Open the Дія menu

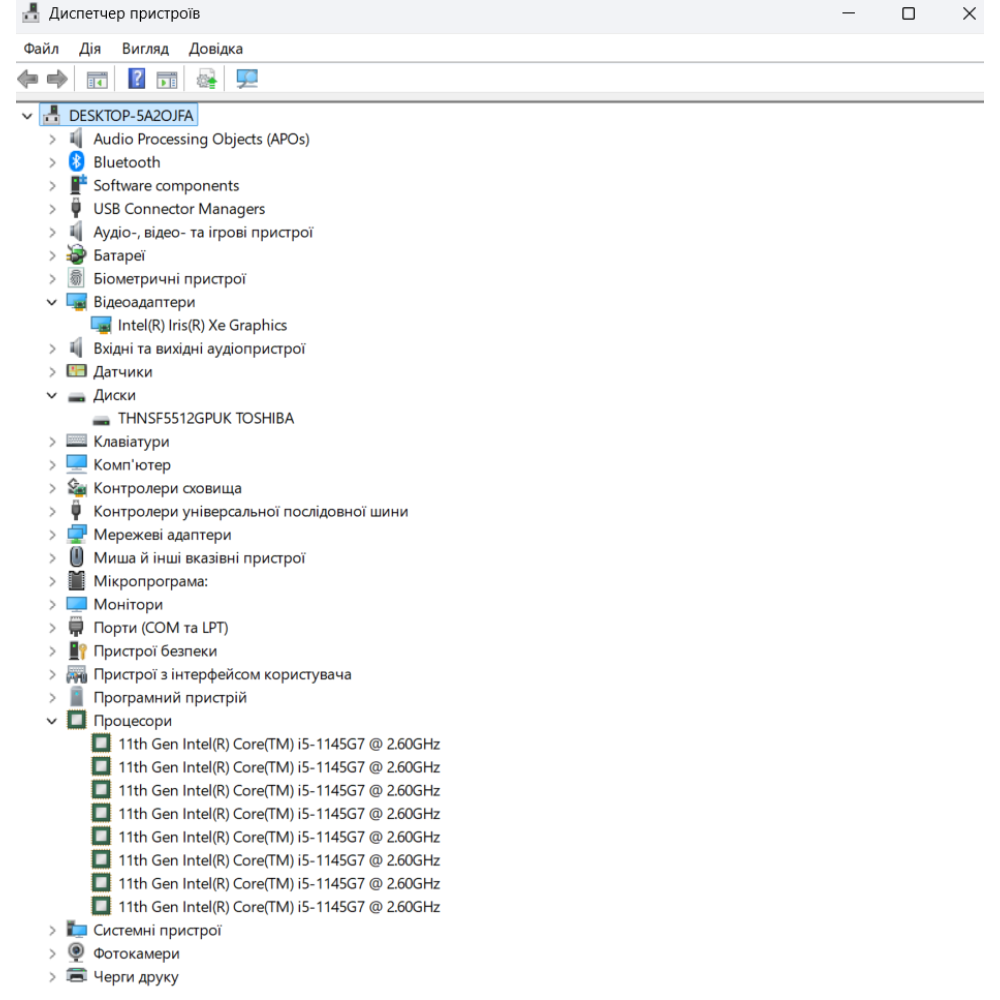90,49
